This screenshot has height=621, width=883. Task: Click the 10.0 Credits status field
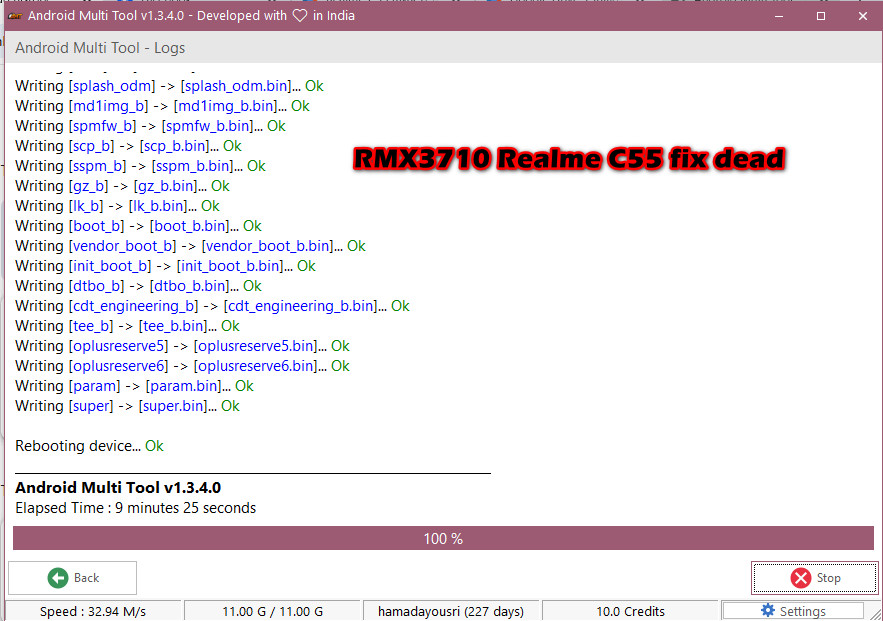[x=631, y=611]
